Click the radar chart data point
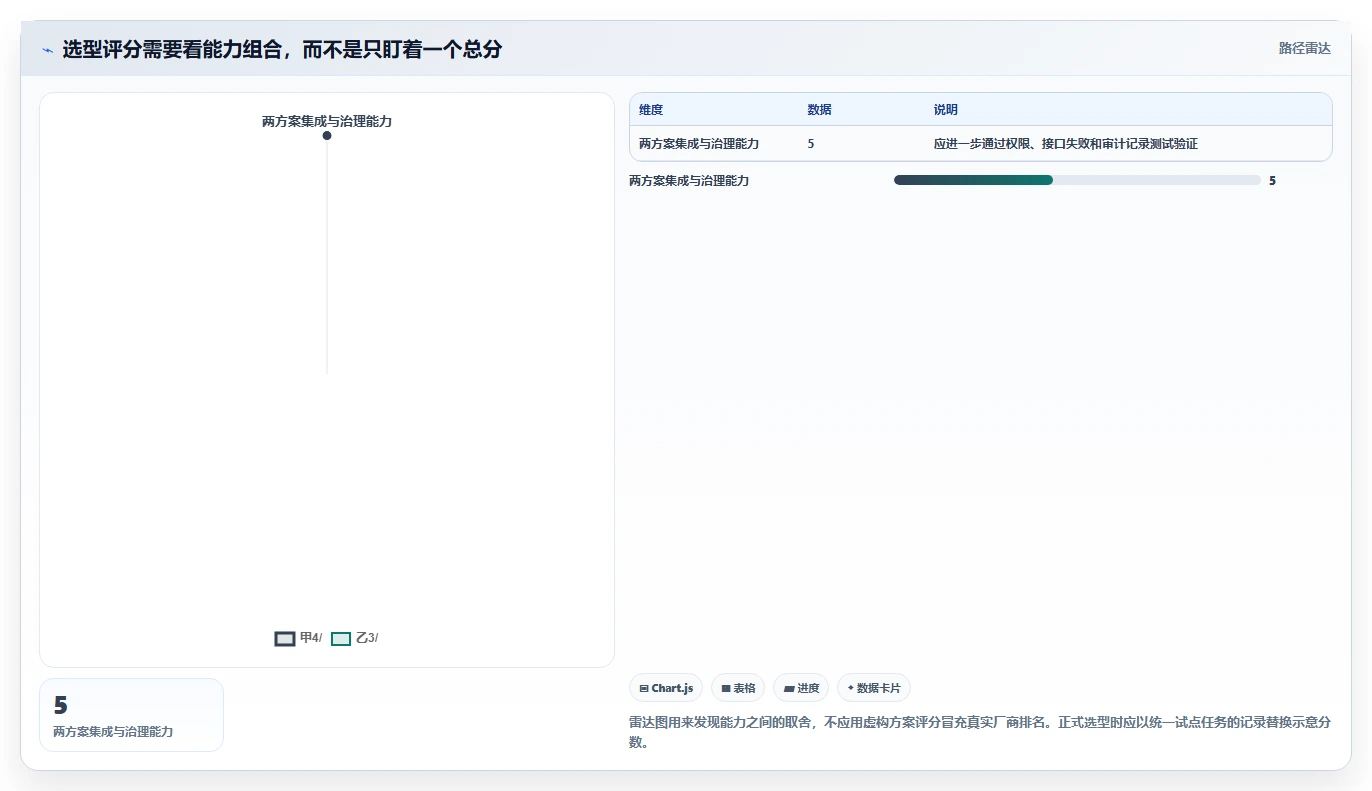The height and width of the screenshot is (791, 1372). (327, 135)
